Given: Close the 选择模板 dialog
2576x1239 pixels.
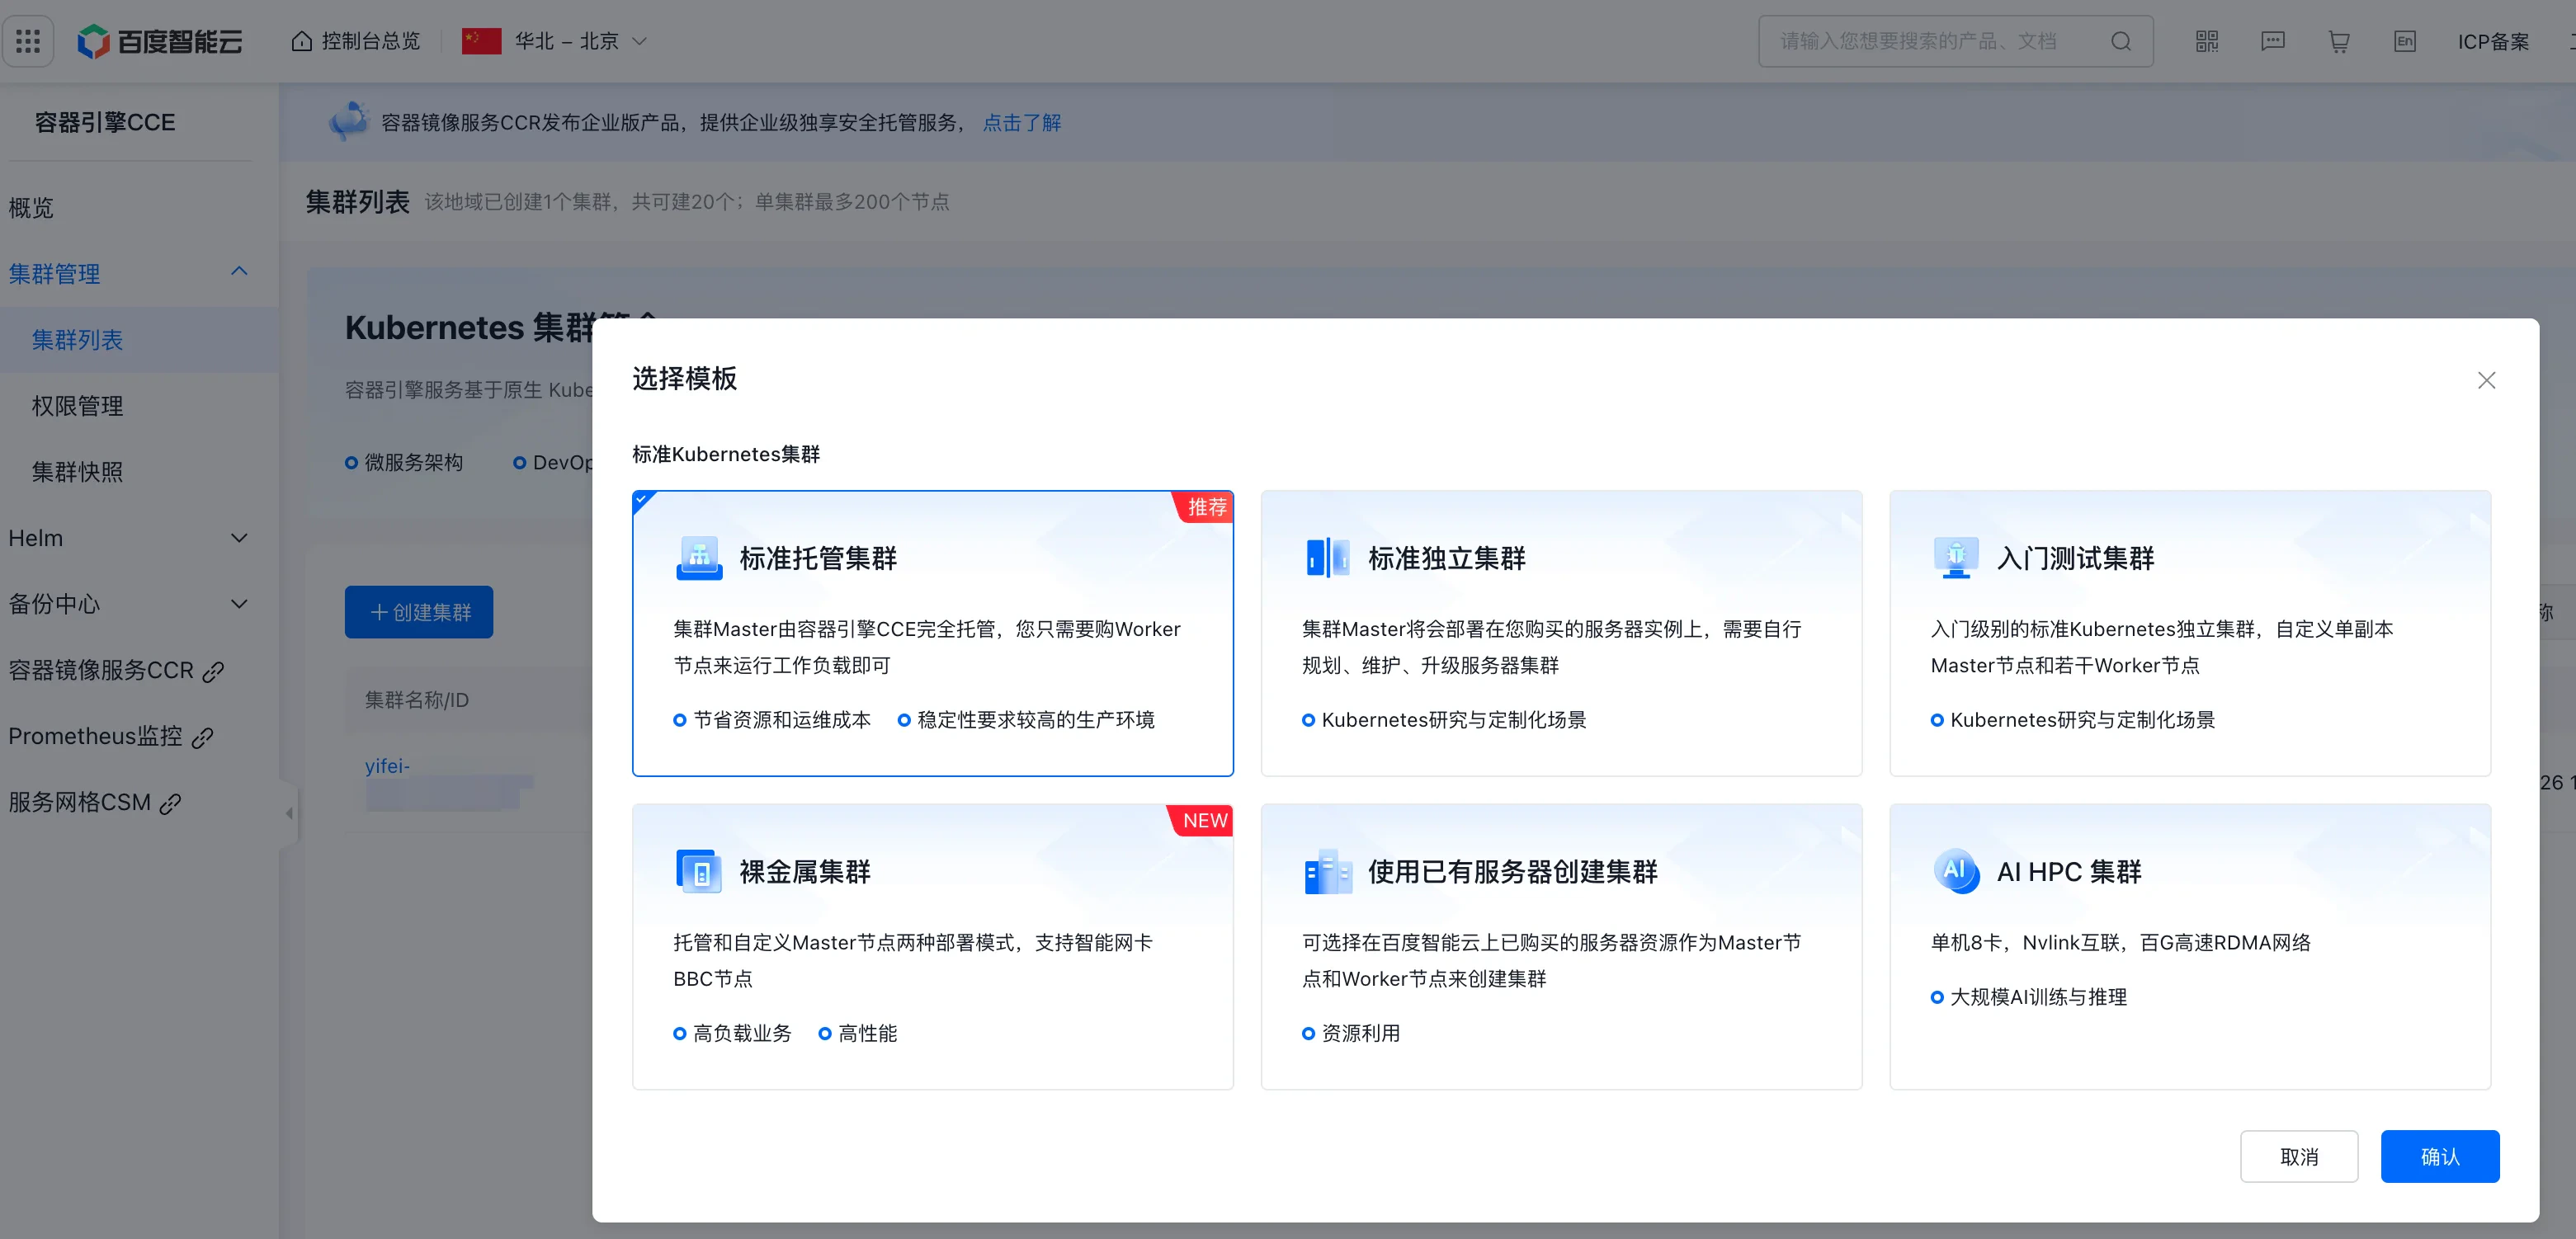Looking at the screenshot, I should (x=2486, y=380).
